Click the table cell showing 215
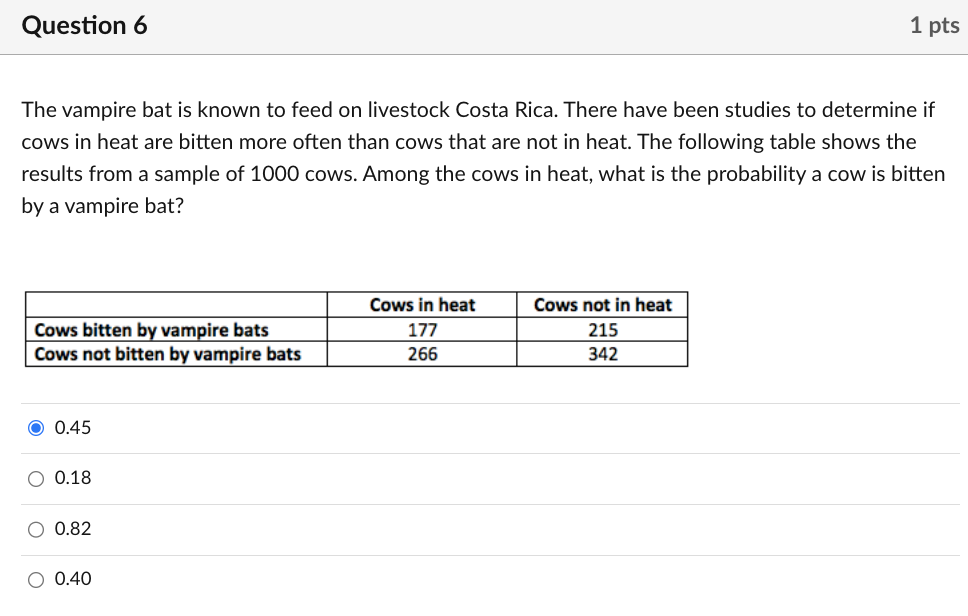The width and height of the screenshot is (968, 616). (x=603, y=330)
